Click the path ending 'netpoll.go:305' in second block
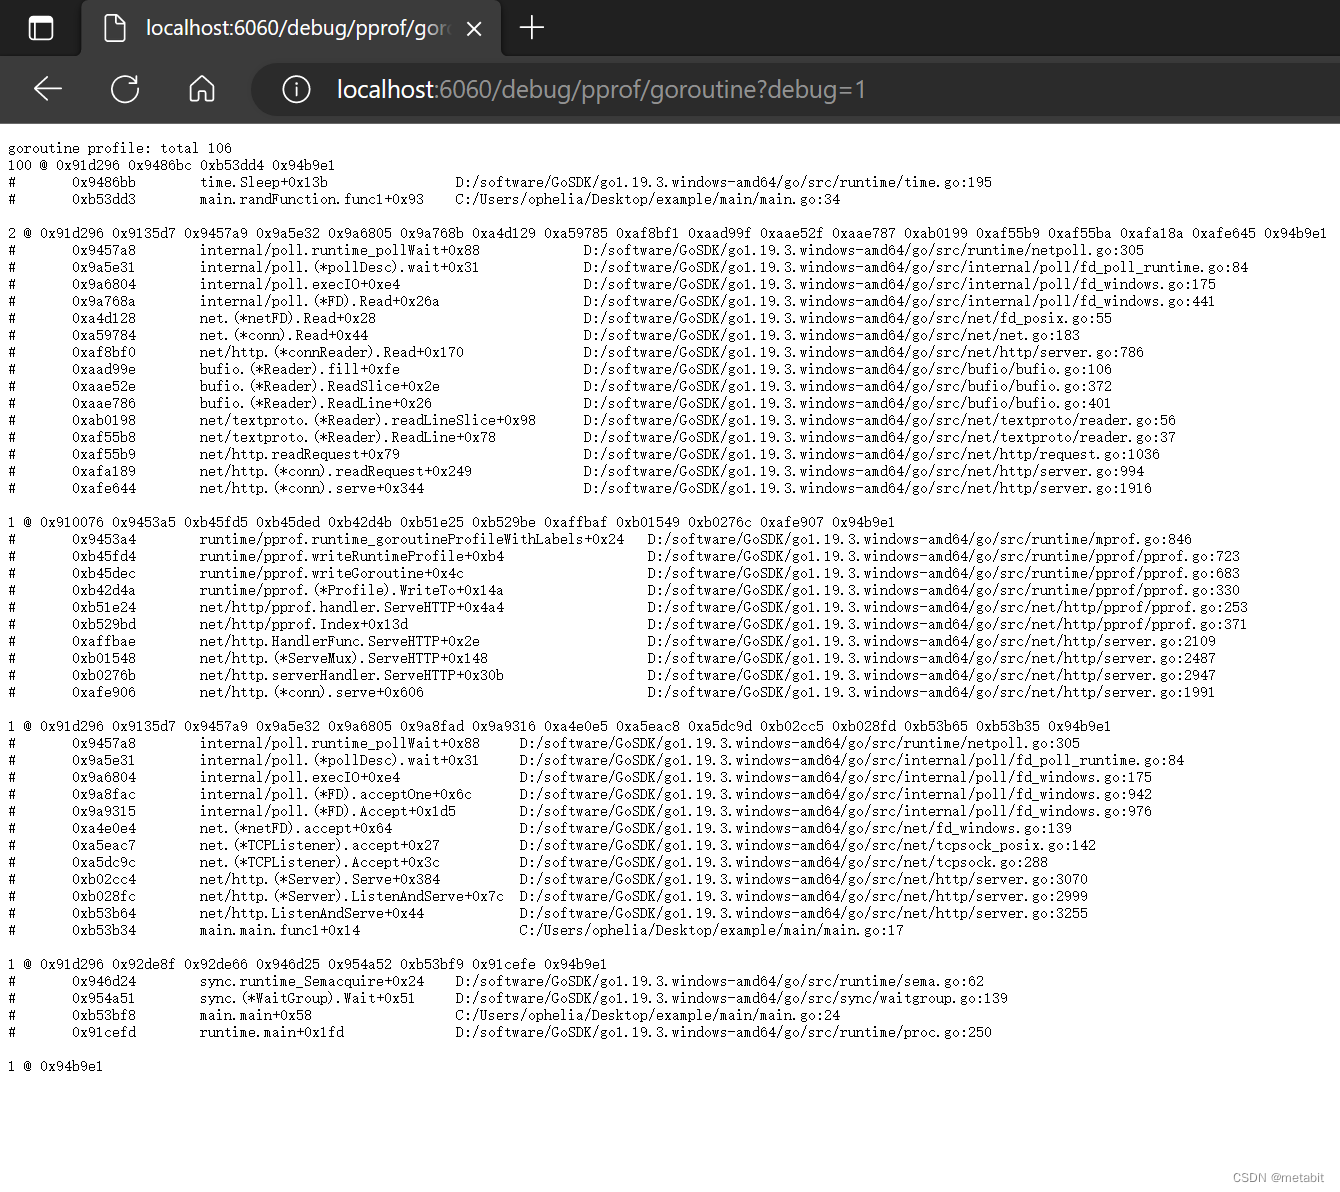Screen dimensions: 1340x1192 point(863,250)
